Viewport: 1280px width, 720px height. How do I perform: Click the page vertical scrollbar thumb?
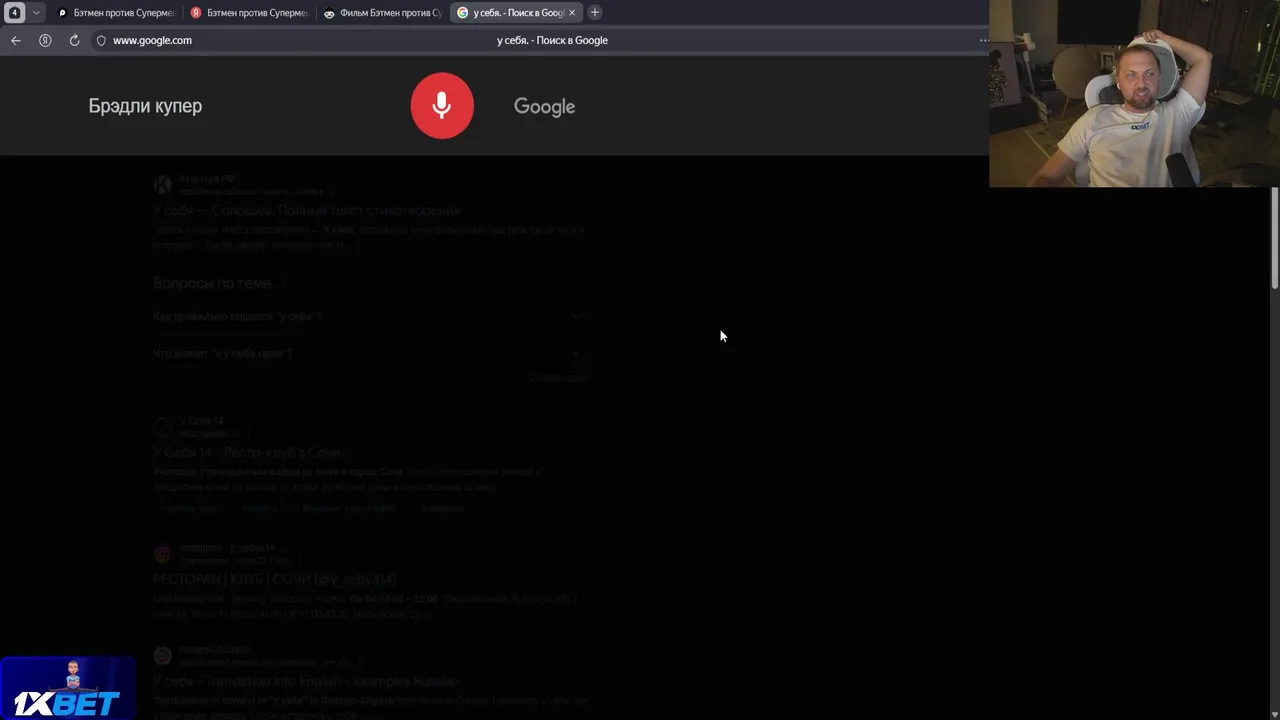1275,238
